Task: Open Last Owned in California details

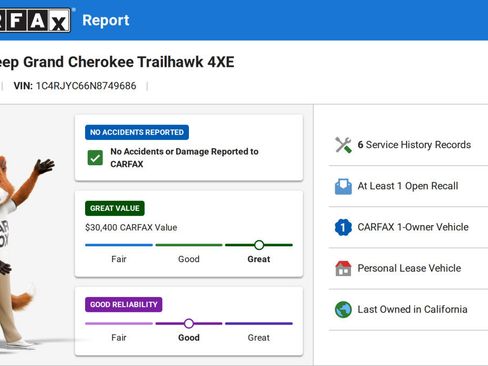Action: point(408,310)
